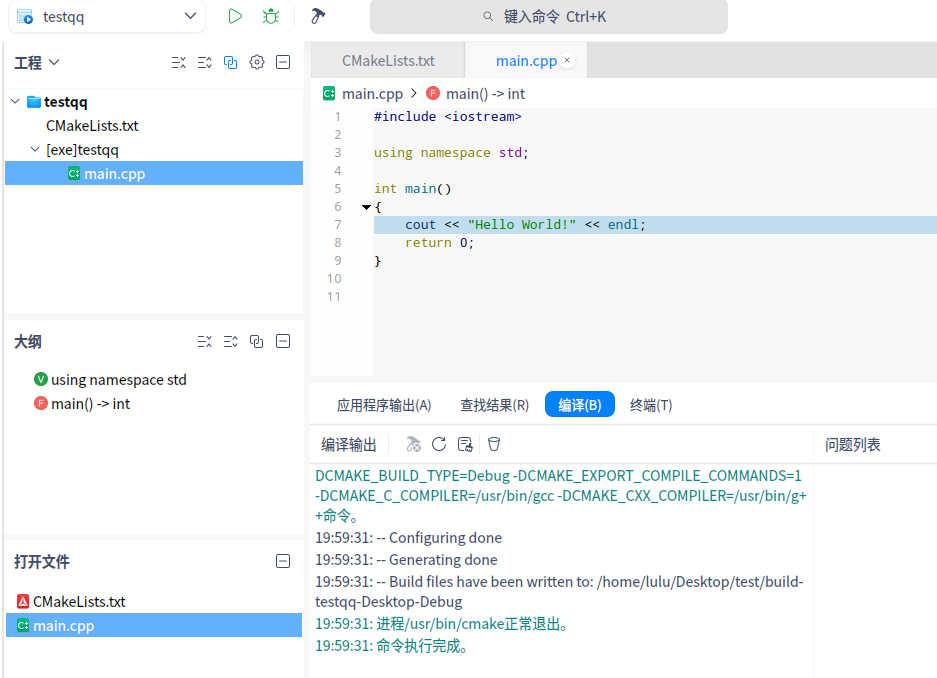Toggle editor sync link in 工程 panel
This screenshot has width=937, height=678.
point(231,62)
